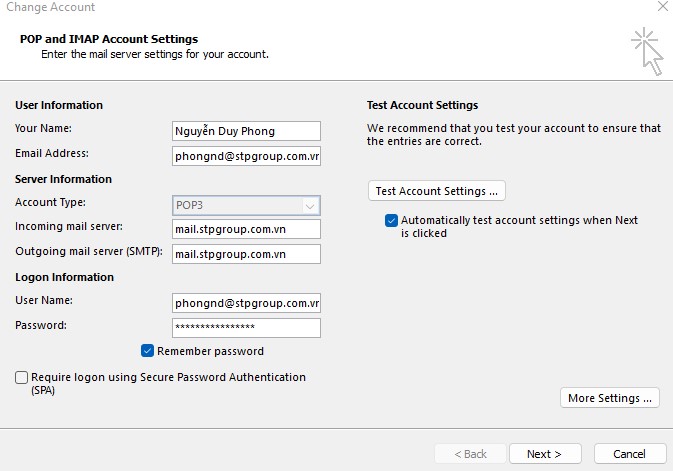
Task: Uncheck the Remember password checkbox
Action: [148, 351]
